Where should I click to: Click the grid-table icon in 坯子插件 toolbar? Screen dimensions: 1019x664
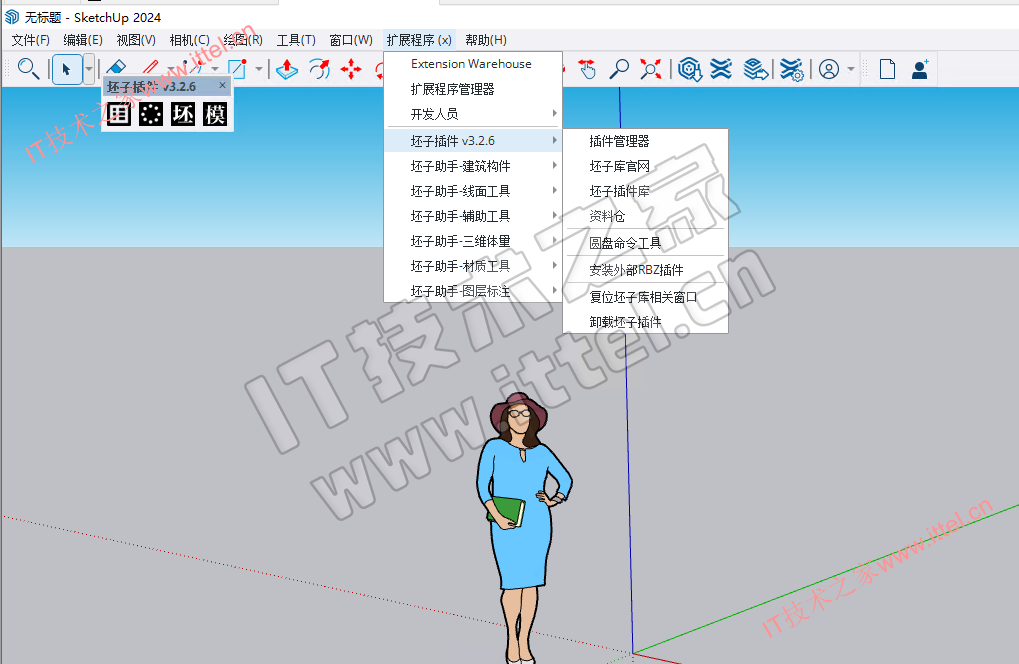pos(119,114)
